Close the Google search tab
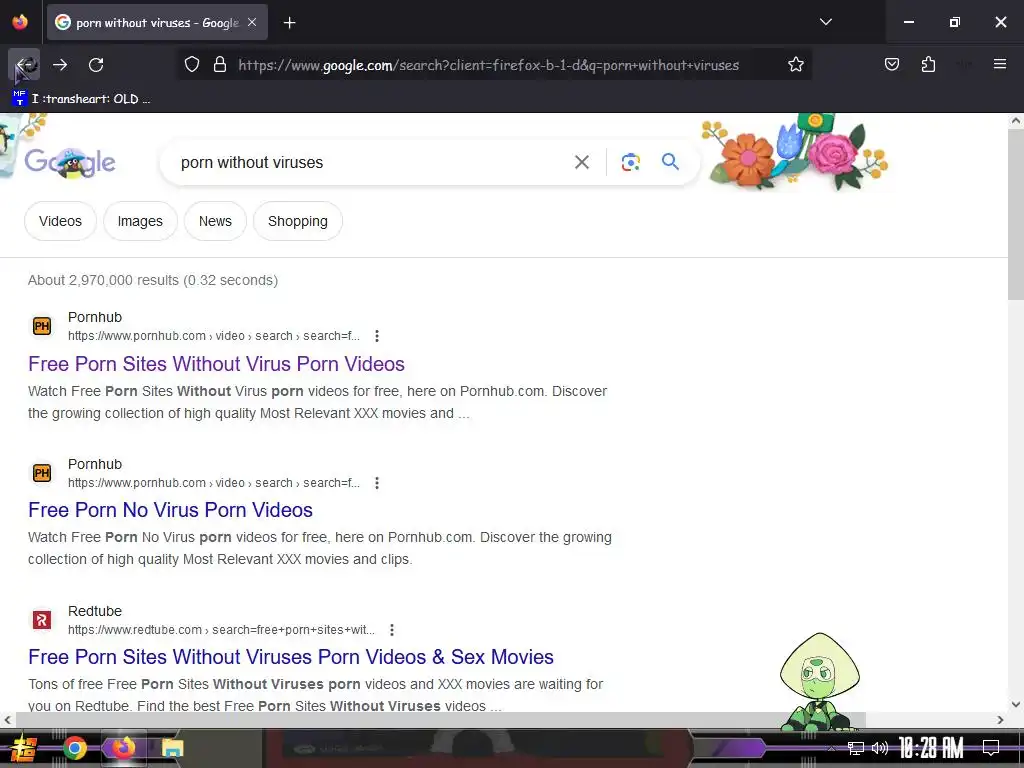 point(252,23)
